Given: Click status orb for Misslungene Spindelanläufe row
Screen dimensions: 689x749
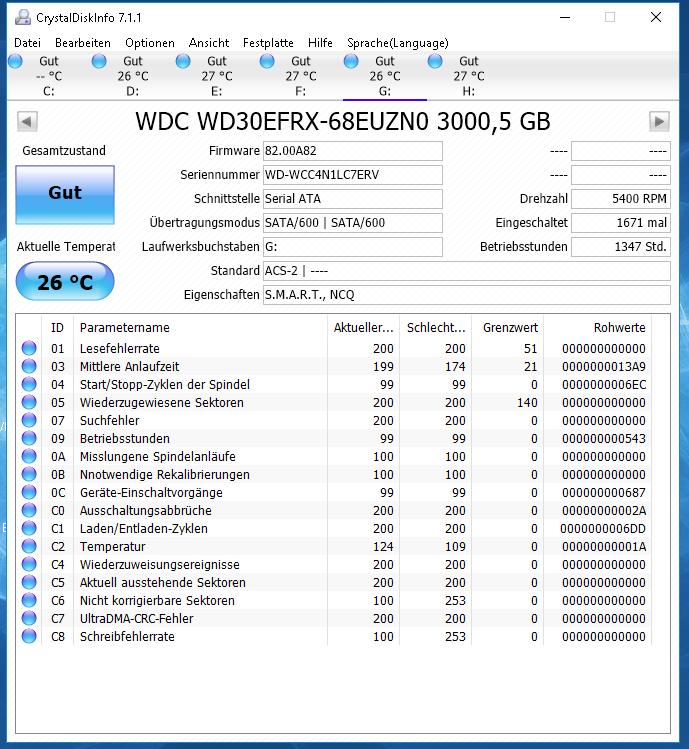Looking at the screenshot, I should click(x=29, y=456).
